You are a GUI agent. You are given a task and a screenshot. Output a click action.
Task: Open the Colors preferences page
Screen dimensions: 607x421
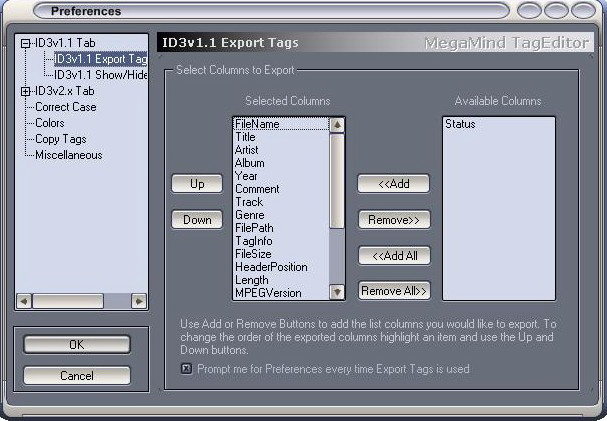point(50,123)
